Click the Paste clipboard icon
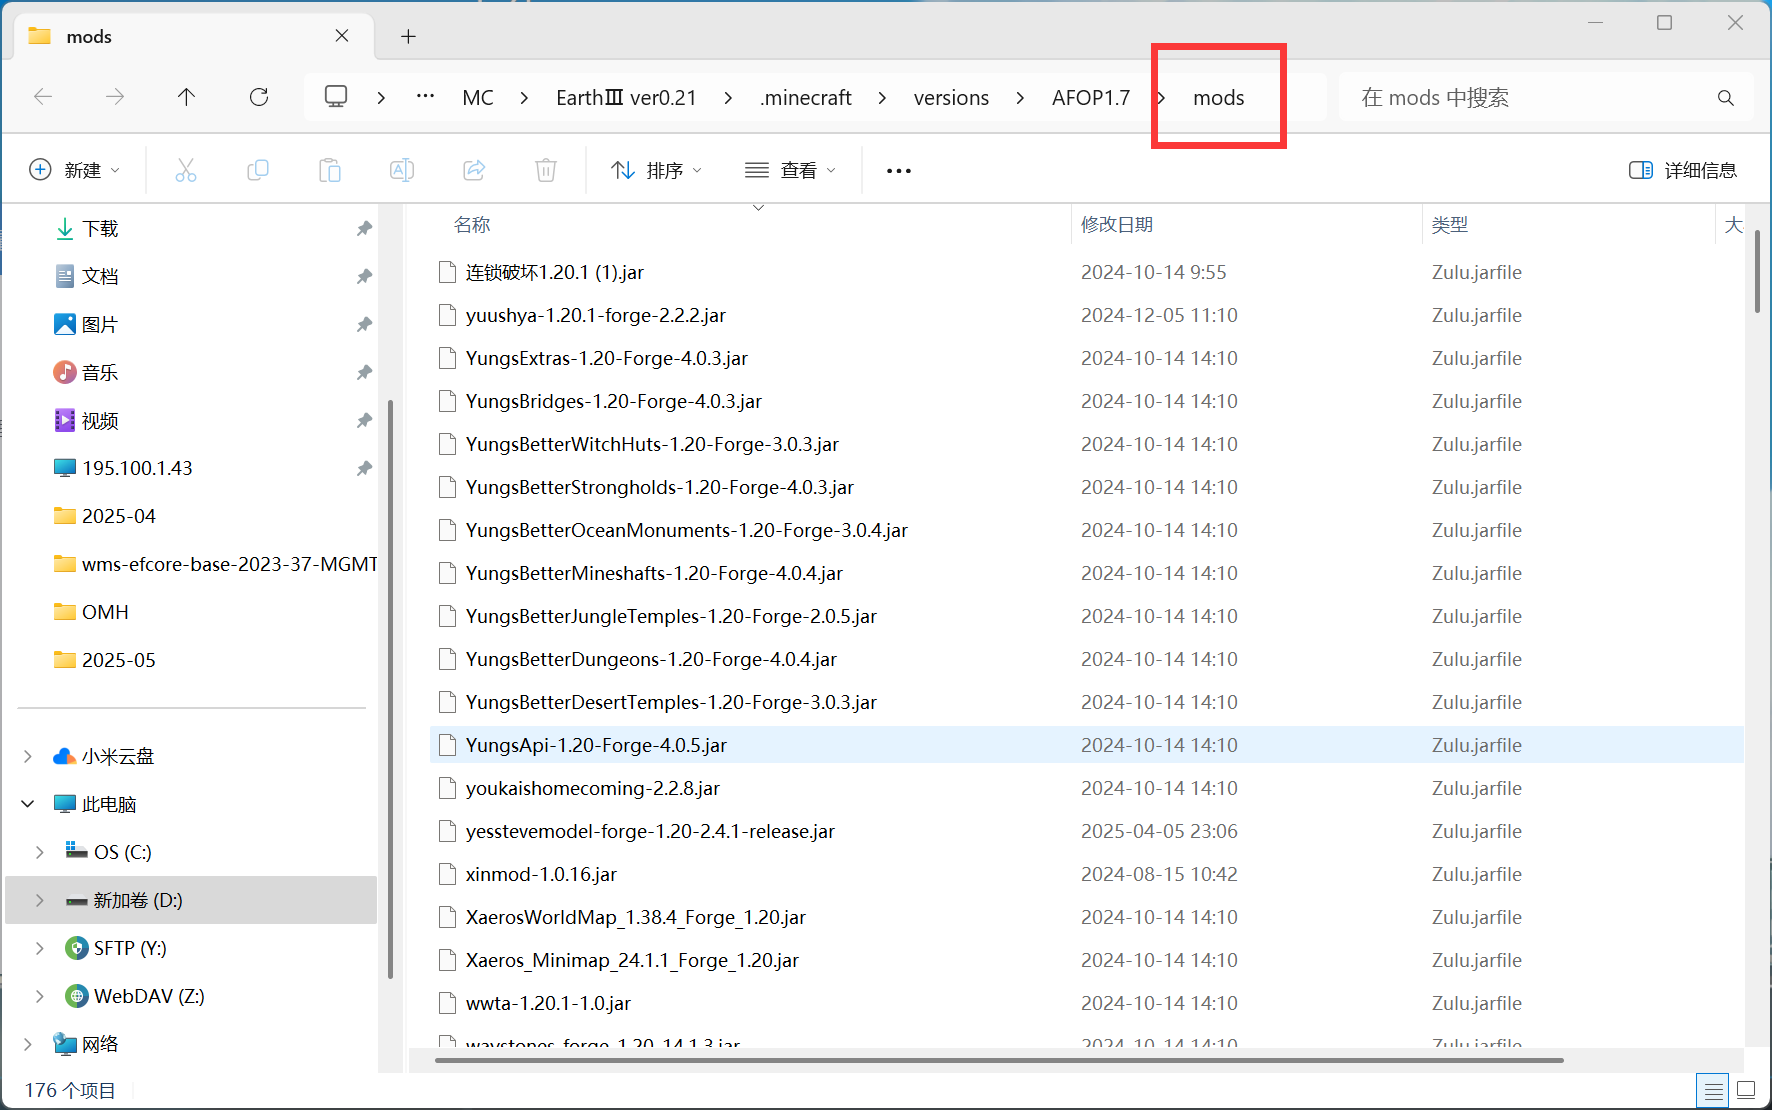The height and width of the screenshot is (1110, 1772). pyautogui.click(x=330, y=170)
